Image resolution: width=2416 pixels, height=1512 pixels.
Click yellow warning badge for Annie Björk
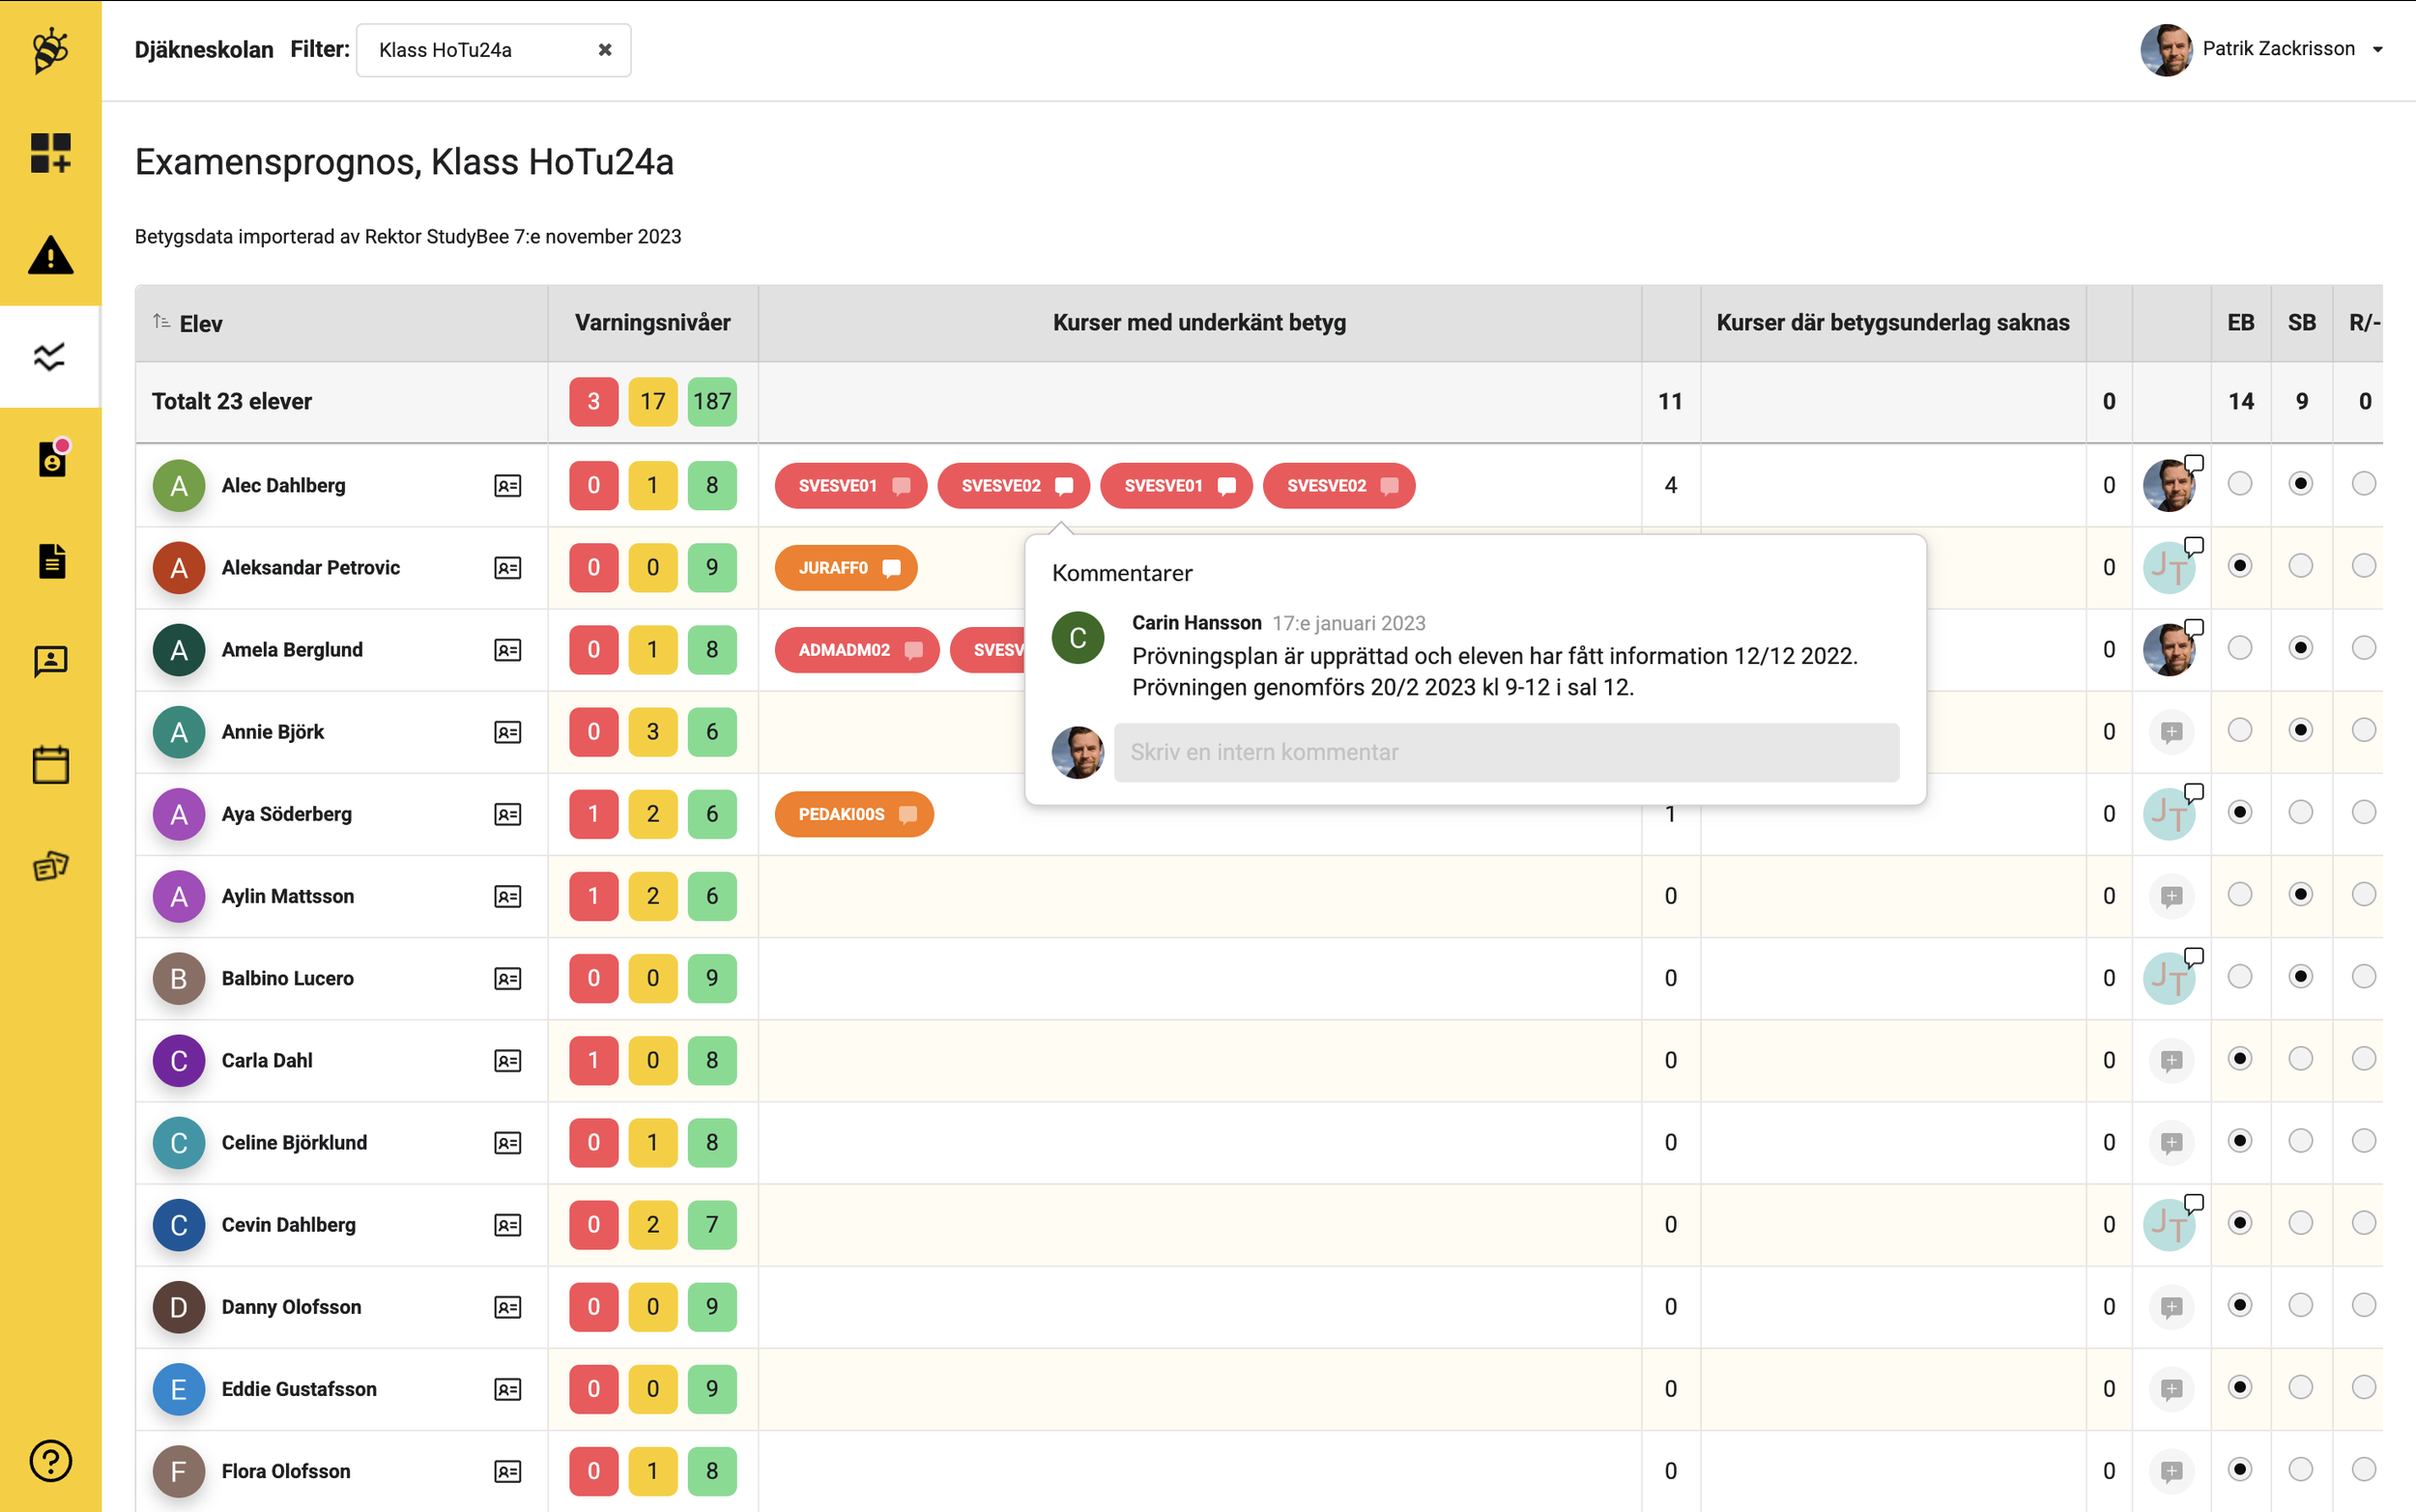(x=653, y=732)
